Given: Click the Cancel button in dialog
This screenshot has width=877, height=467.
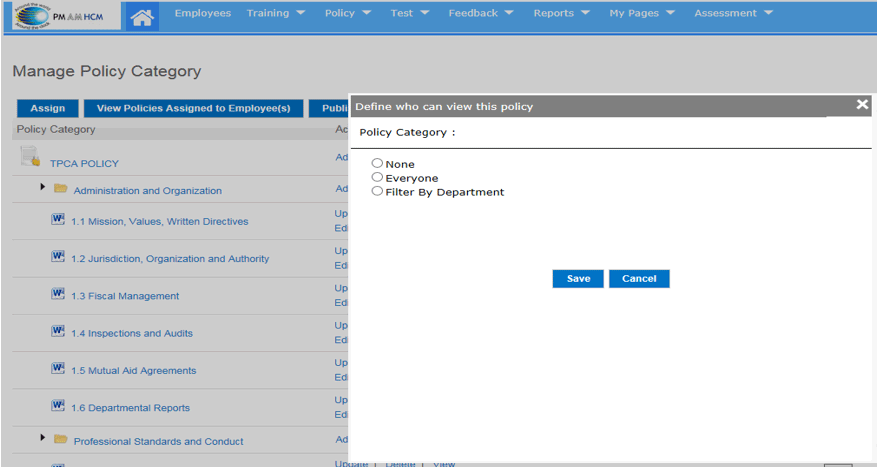Looking at the screenshot, I should pos(639,279).
